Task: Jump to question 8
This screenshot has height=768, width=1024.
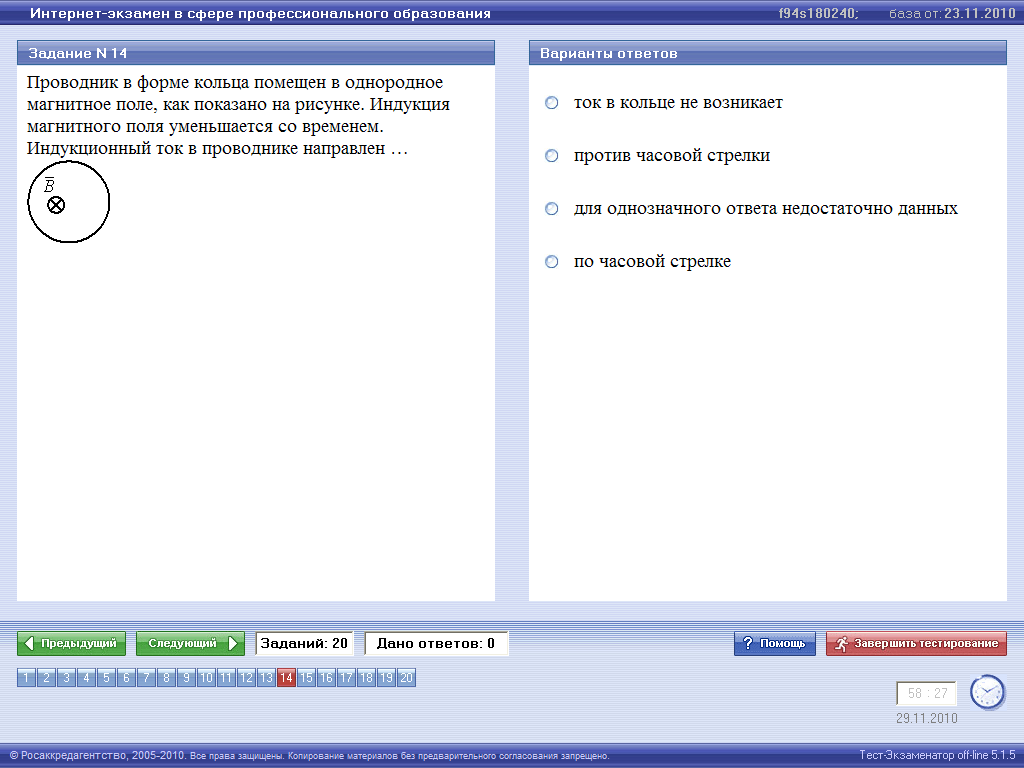Action: coord(167,677)
